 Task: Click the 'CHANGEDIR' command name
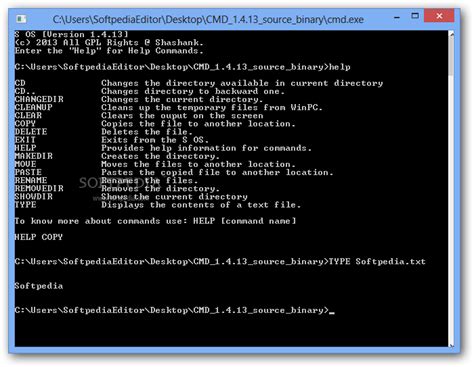[39, 99]
